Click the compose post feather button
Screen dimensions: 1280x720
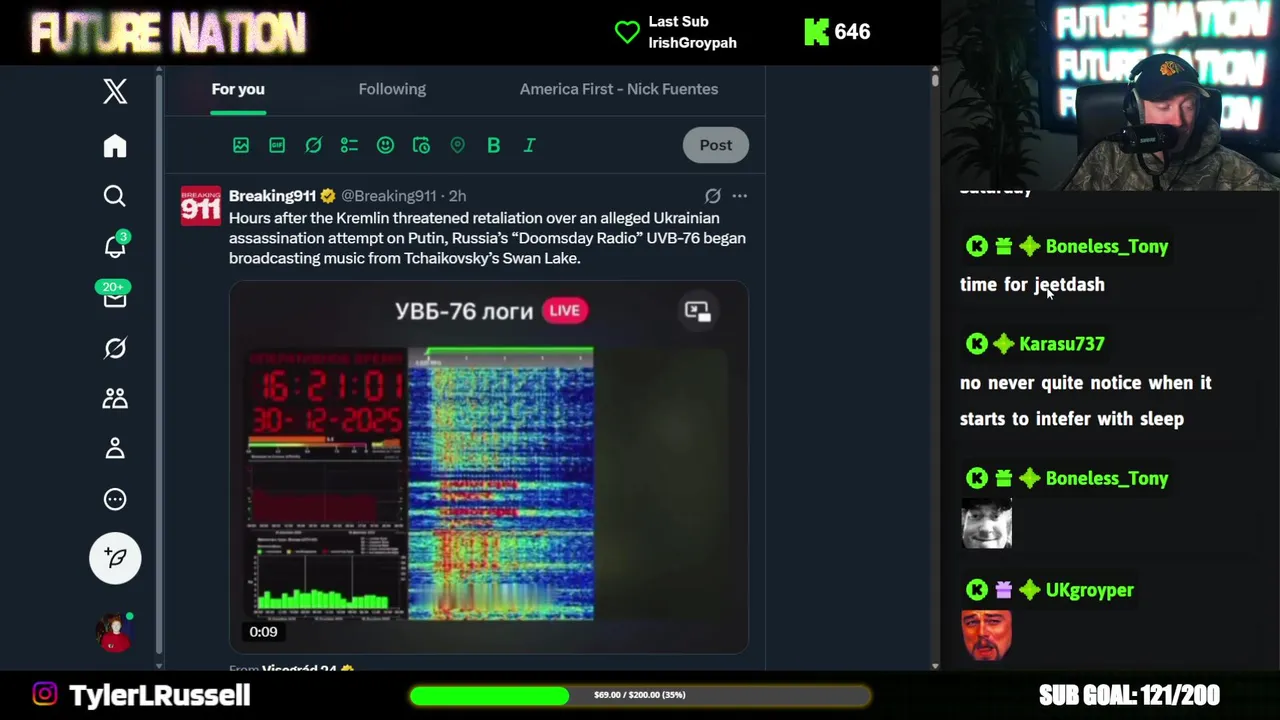coord(115,557)
